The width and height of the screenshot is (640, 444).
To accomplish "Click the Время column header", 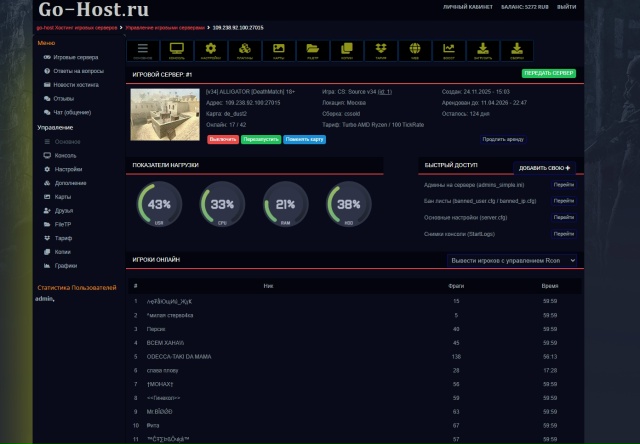I will [x=550, y=286].
